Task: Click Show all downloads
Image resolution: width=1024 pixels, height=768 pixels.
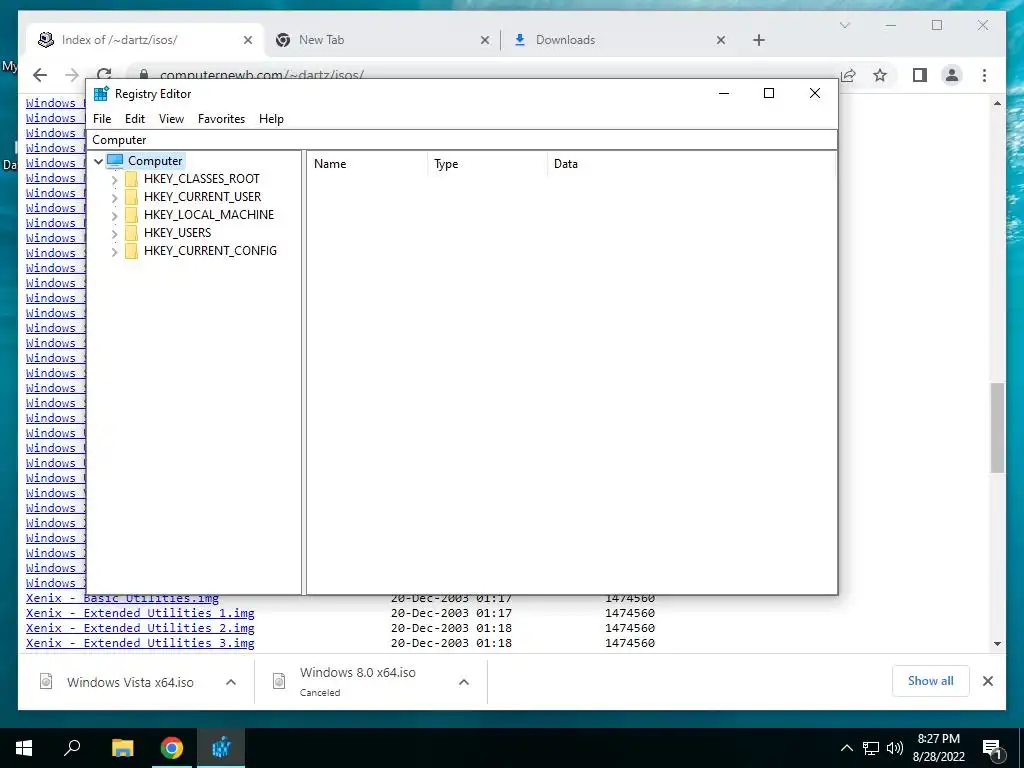Action: tap(931, 681)
